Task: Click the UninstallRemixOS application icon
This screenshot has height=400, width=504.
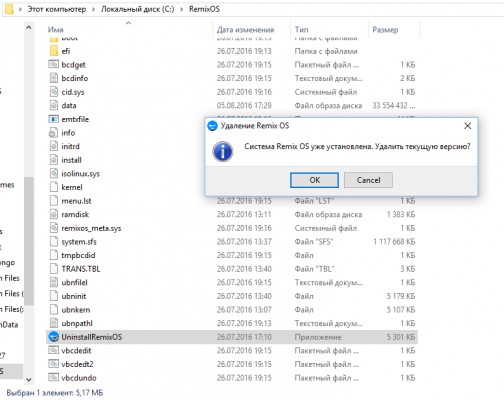Action: (x=54, y=337)
